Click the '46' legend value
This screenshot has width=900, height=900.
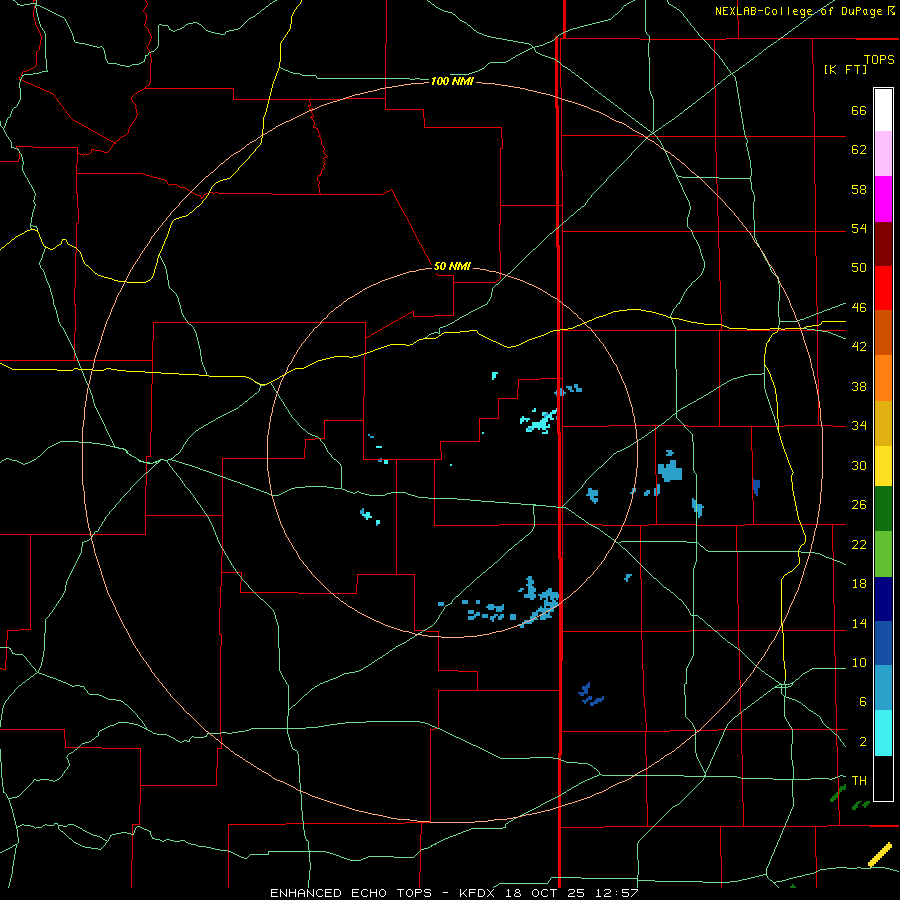(x=859, y=308)
